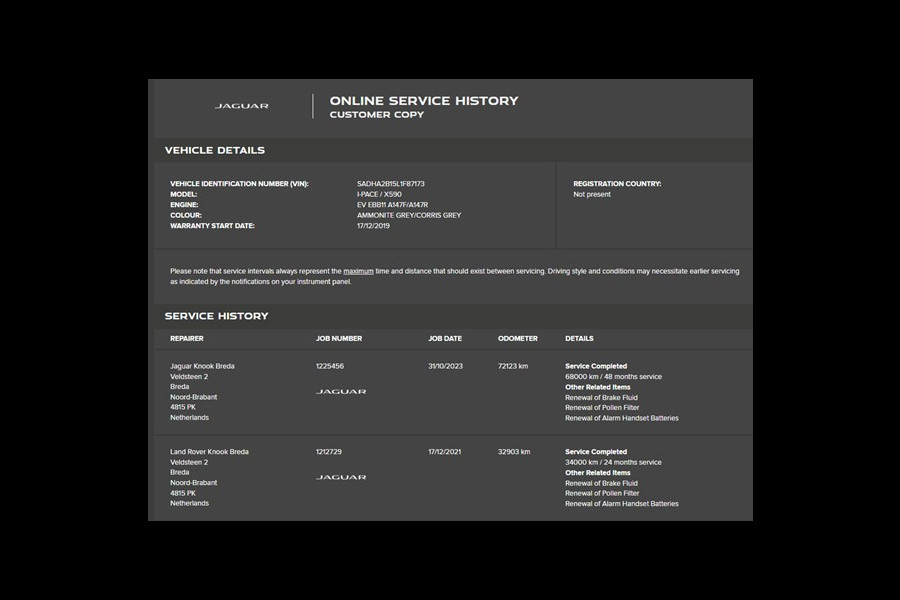
Task: Click Service Completed for job 1212729
Action: 596,452
